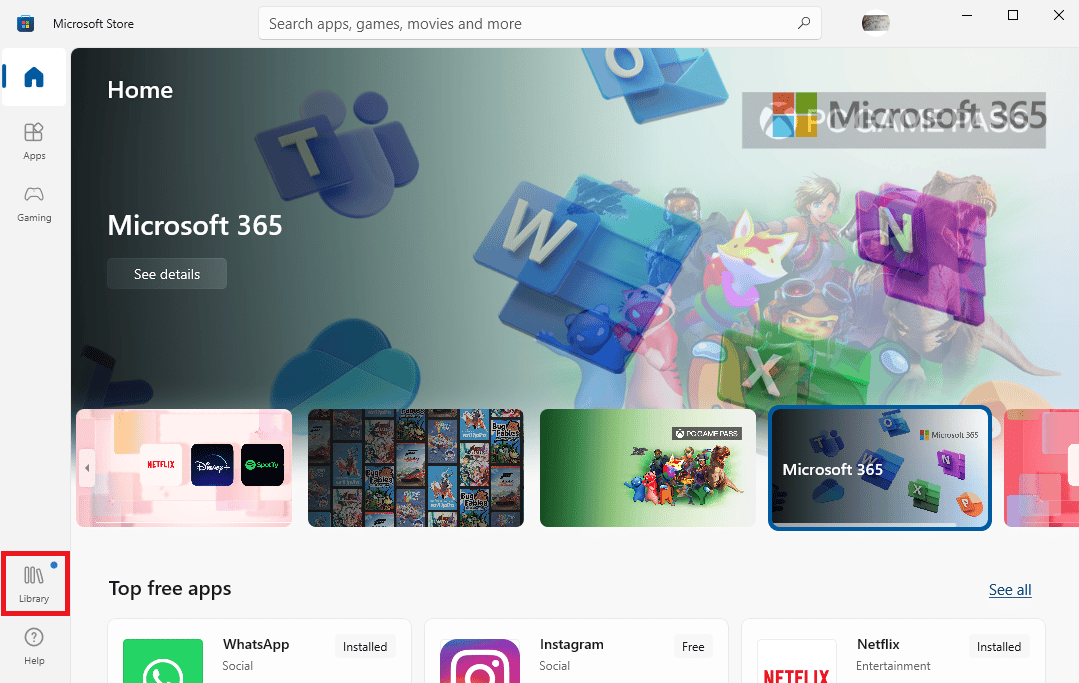
Task: Click the search apps input field
Action: click(x=540, y=23)
